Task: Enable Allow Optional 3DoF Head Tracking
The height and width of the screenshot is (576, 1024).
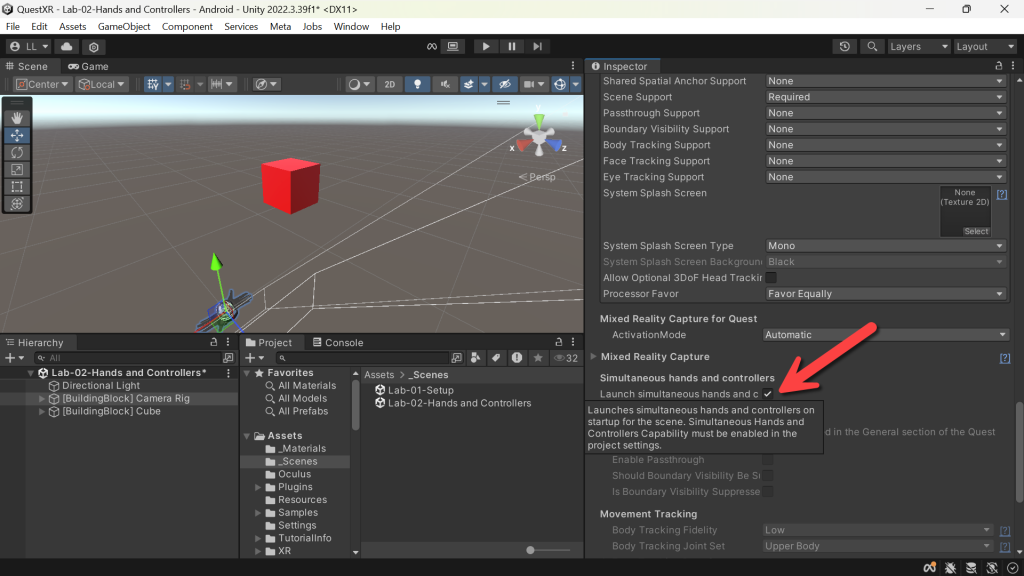Action: pos(771,278)
